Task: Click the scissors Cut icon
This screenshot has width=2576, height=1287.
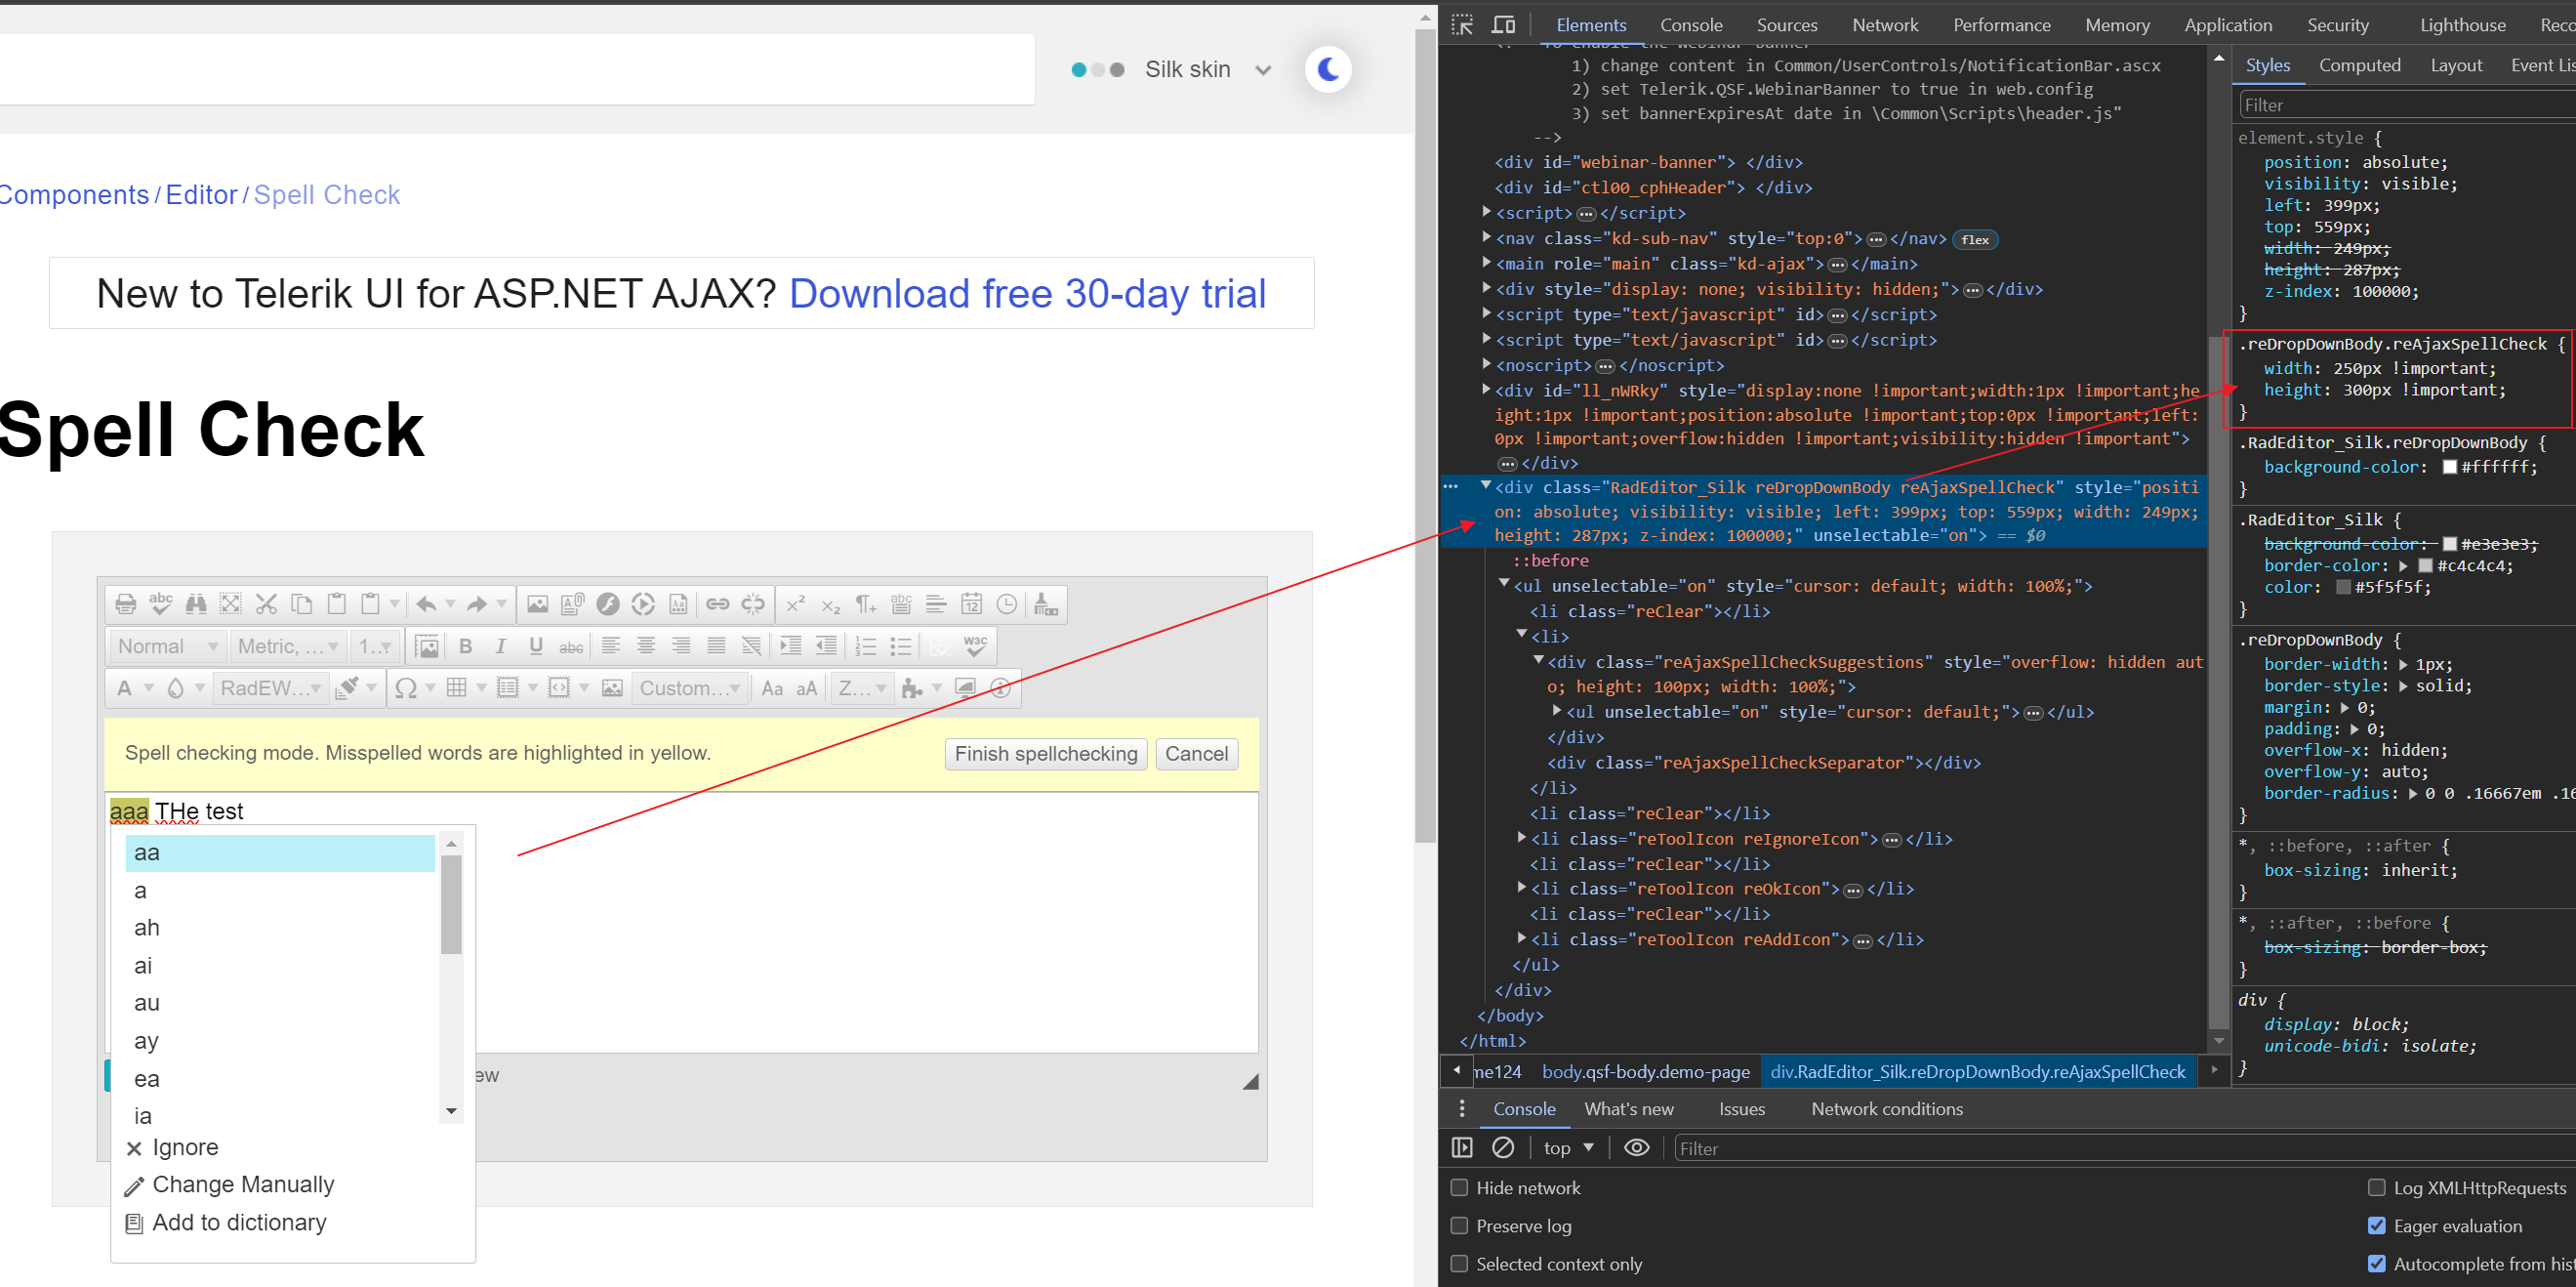Action: (266, 604)
